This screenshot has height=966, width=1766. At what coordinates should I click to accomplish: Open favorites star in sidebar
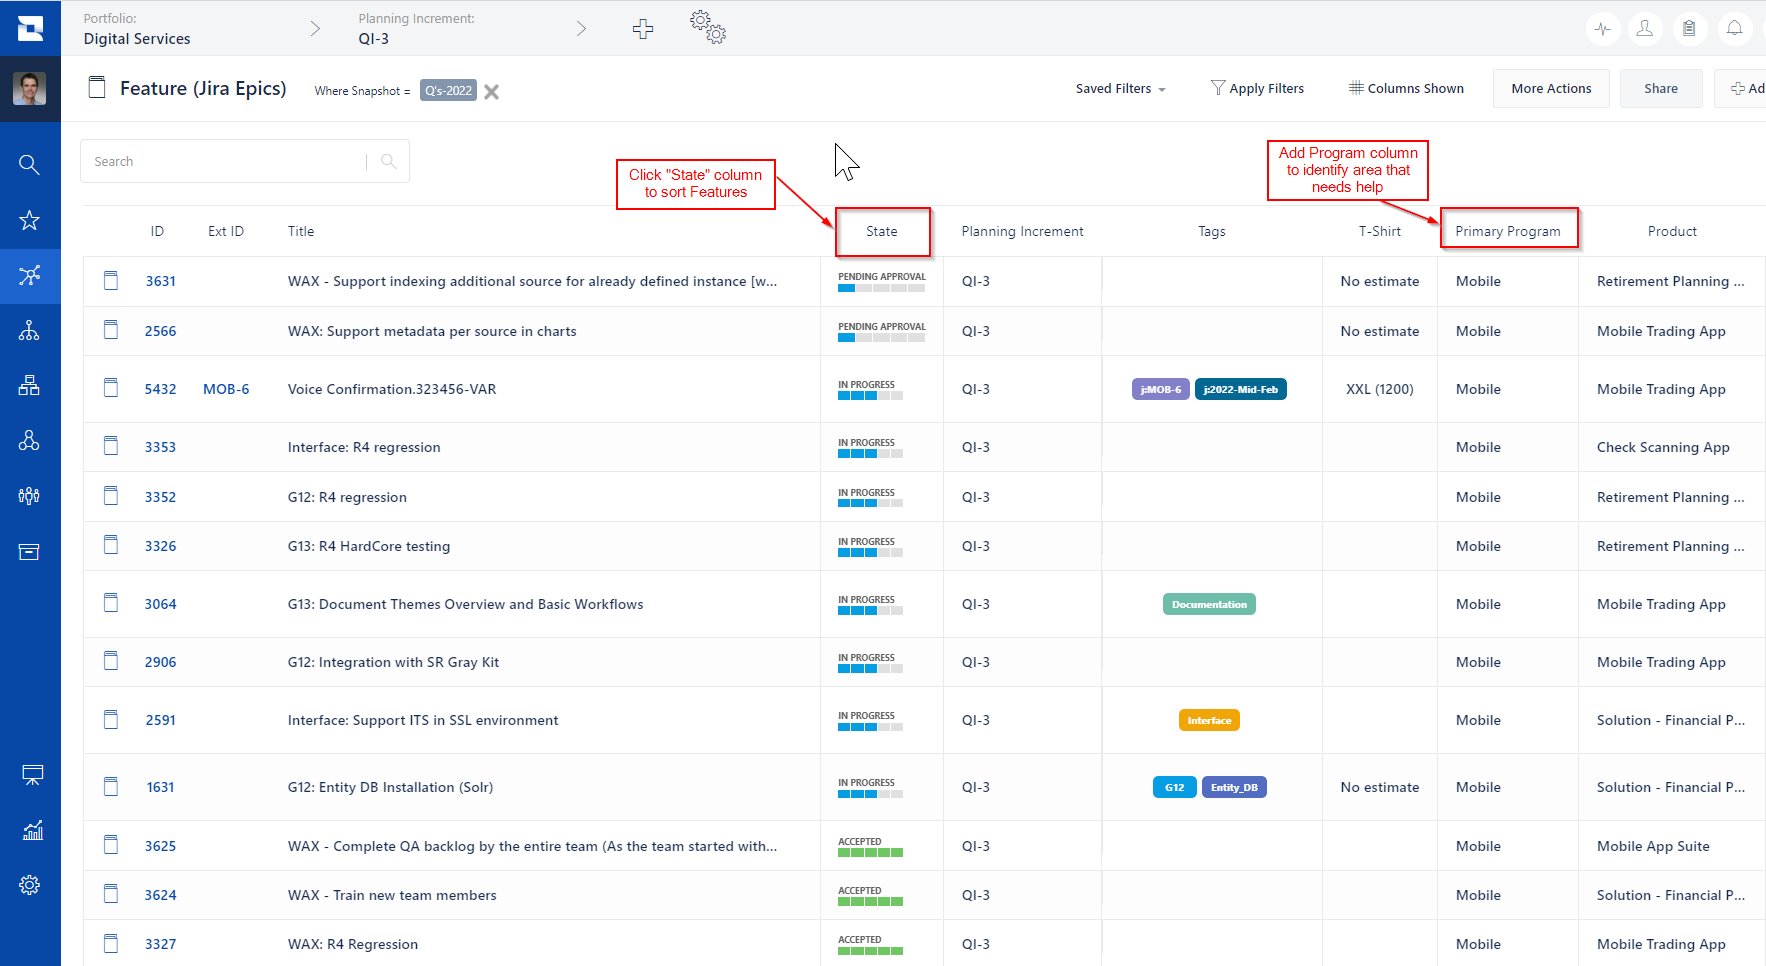[29, 220]
